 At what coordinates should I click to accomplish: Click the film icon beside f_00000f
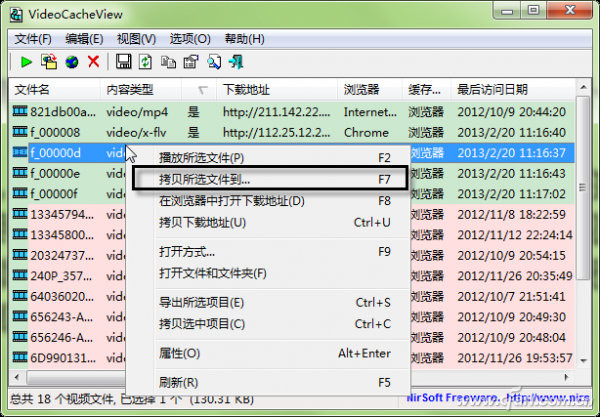[20, 193]
